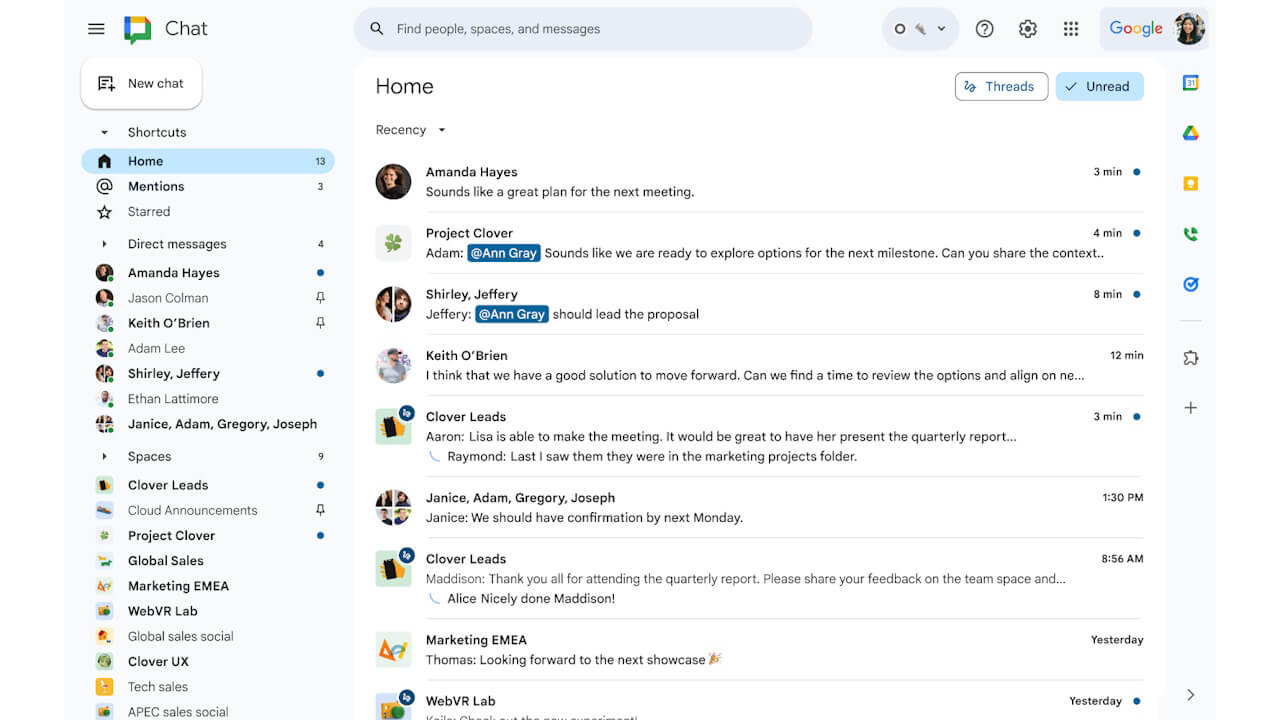The image size is (1280, 720).
Task: Open Google Keep from the right sidebar
Action: point(1190,182)
